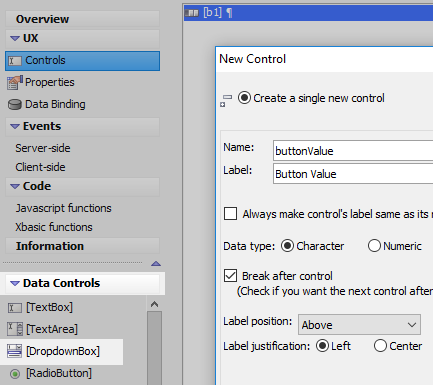433x385 pixels.
Task: Collapse the Code section
Action: click(15, 186)
